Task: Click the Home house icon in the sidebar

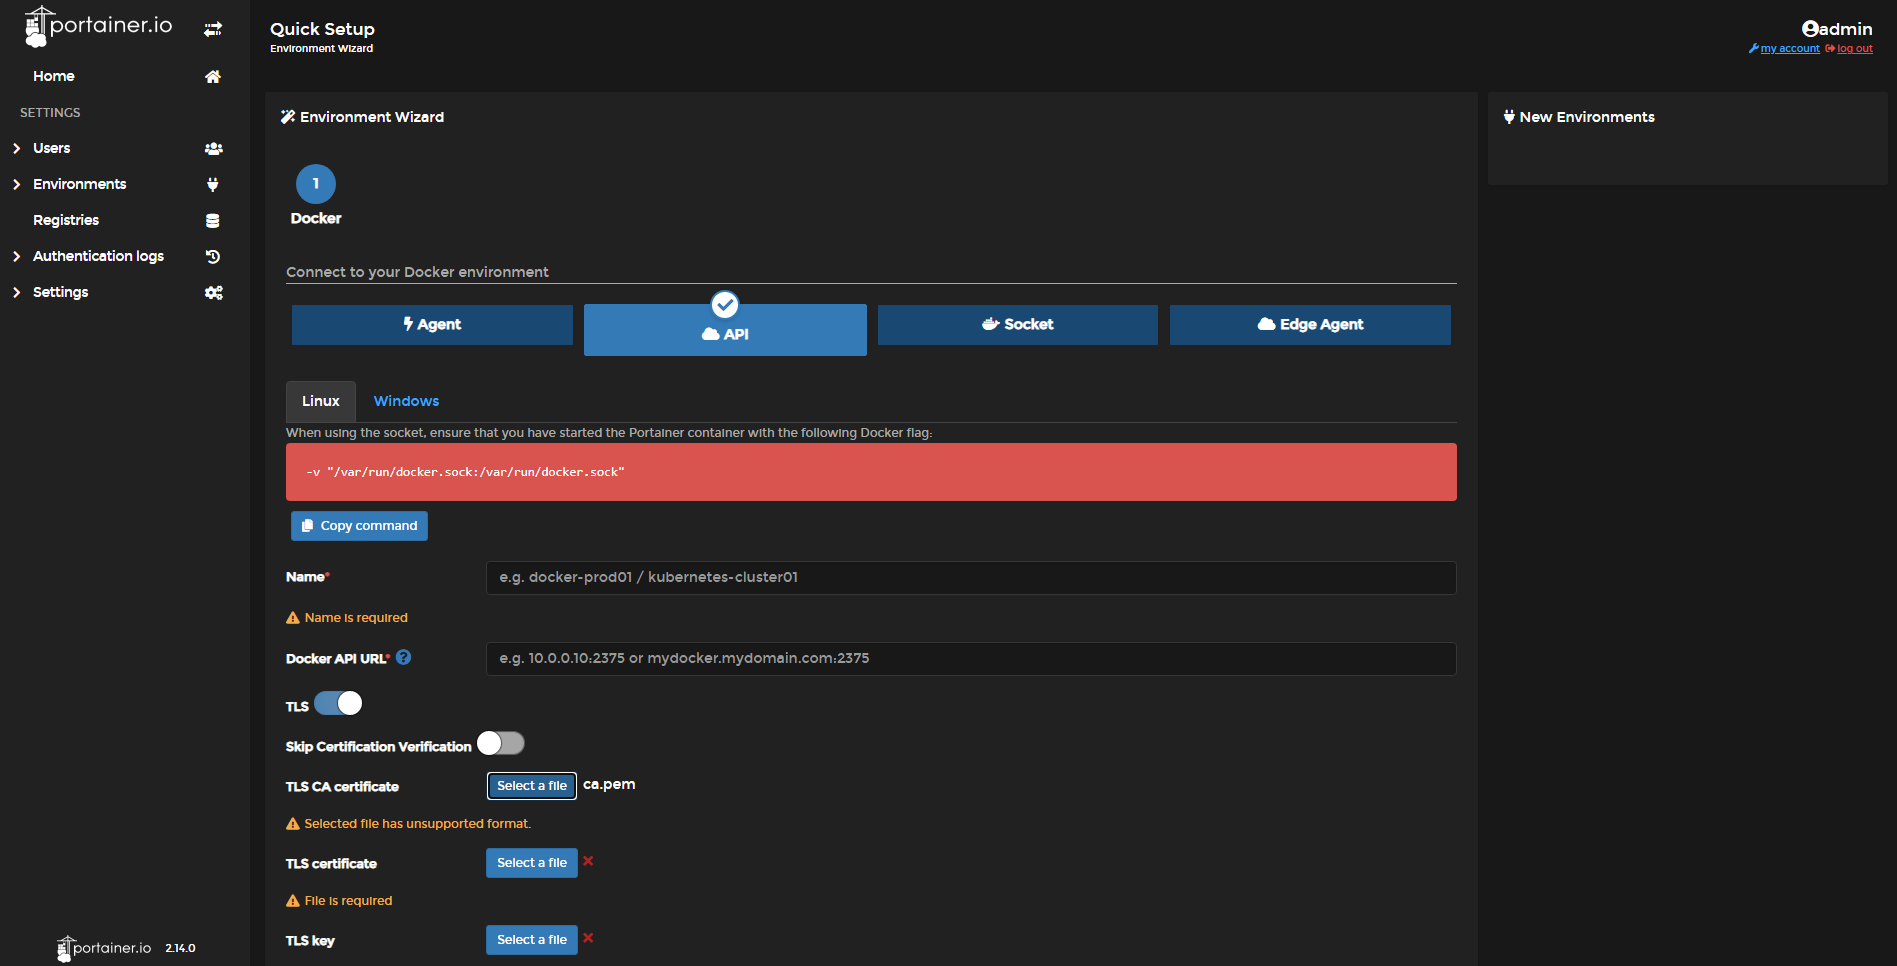Action: pos(213,76)
